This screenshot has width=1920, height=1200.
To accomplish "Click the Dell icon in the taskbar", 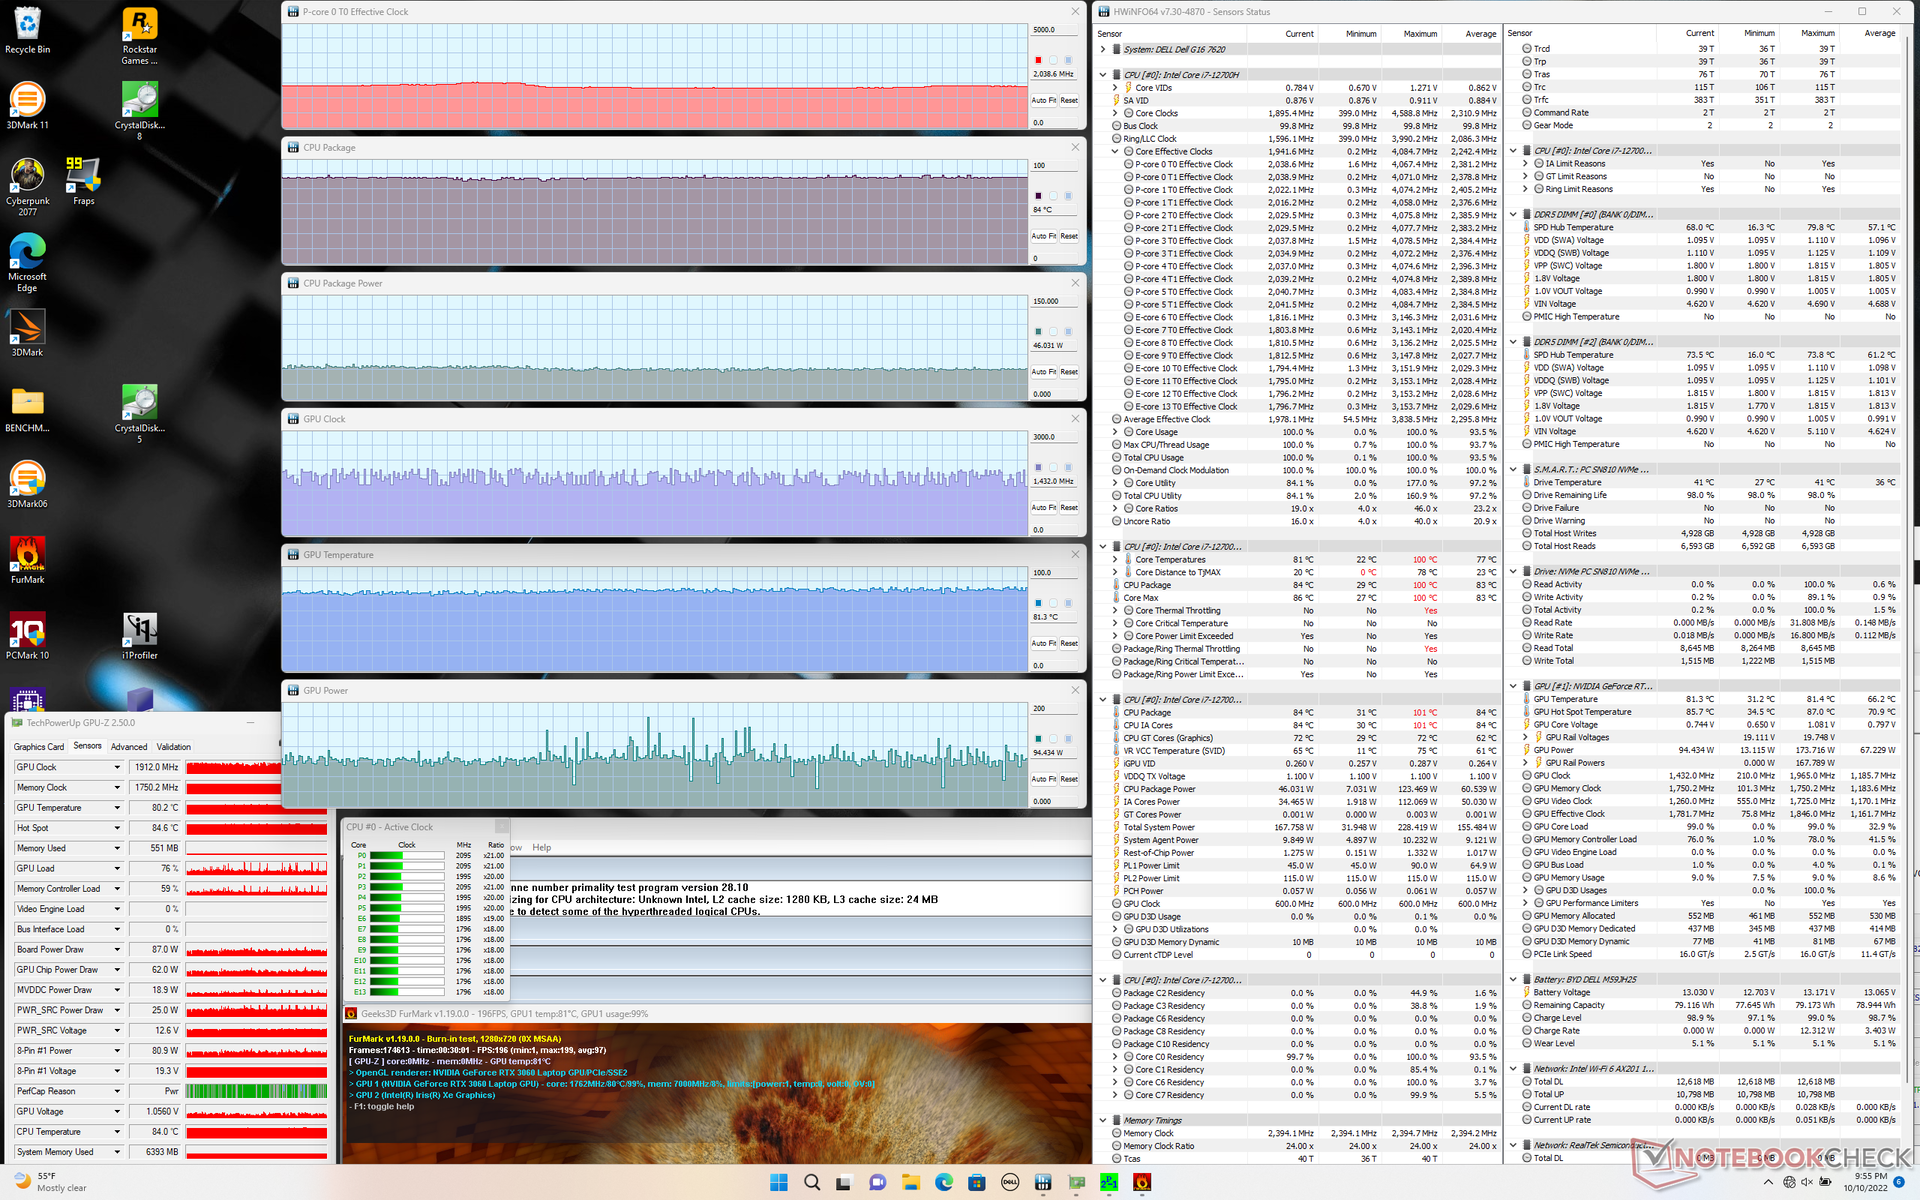I will pyautogui.click(x=1010, y=1183).
